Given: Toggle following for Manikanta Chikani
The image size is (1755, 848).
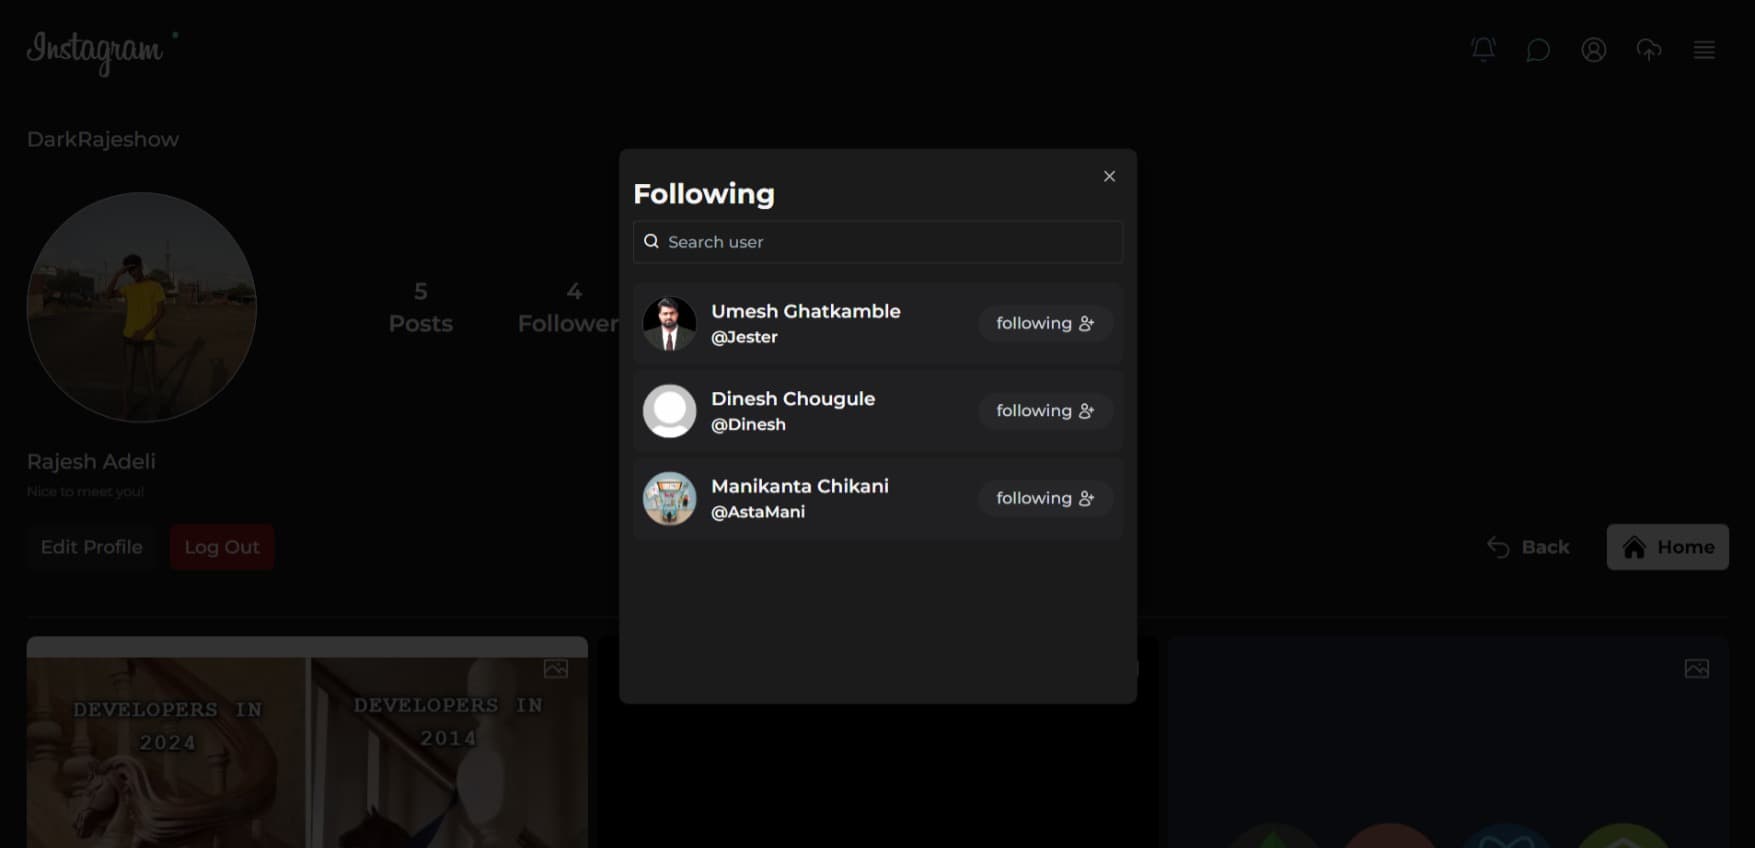Looking at the screenshot, I should 1045,498.
